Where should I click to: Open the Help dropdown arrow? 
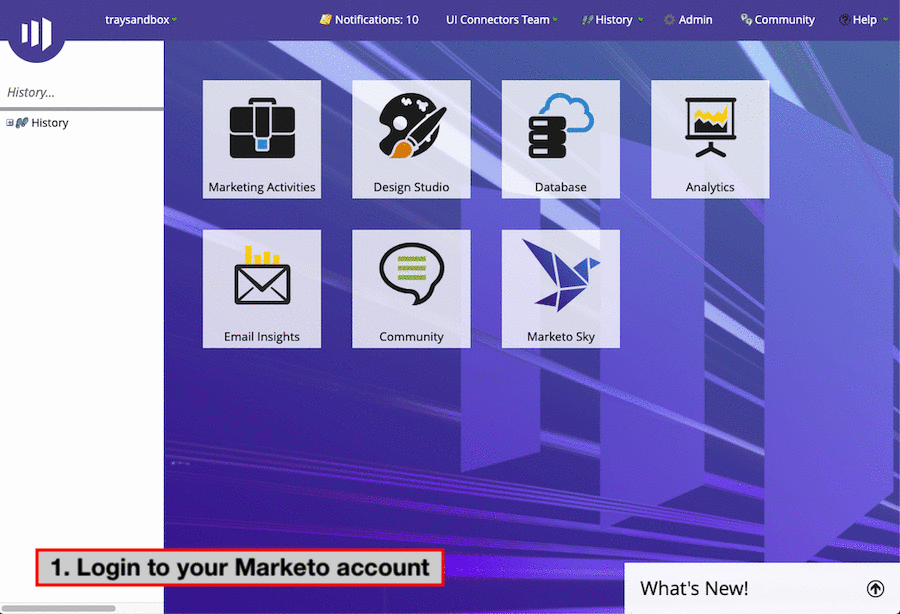click(x=886, y=20)
